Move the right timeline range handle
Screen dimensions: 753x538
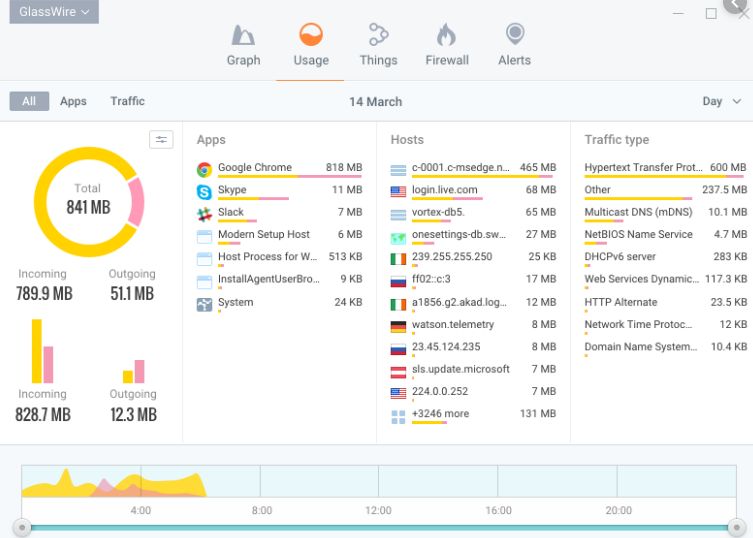pyautogui.click(x=737, y=527)
